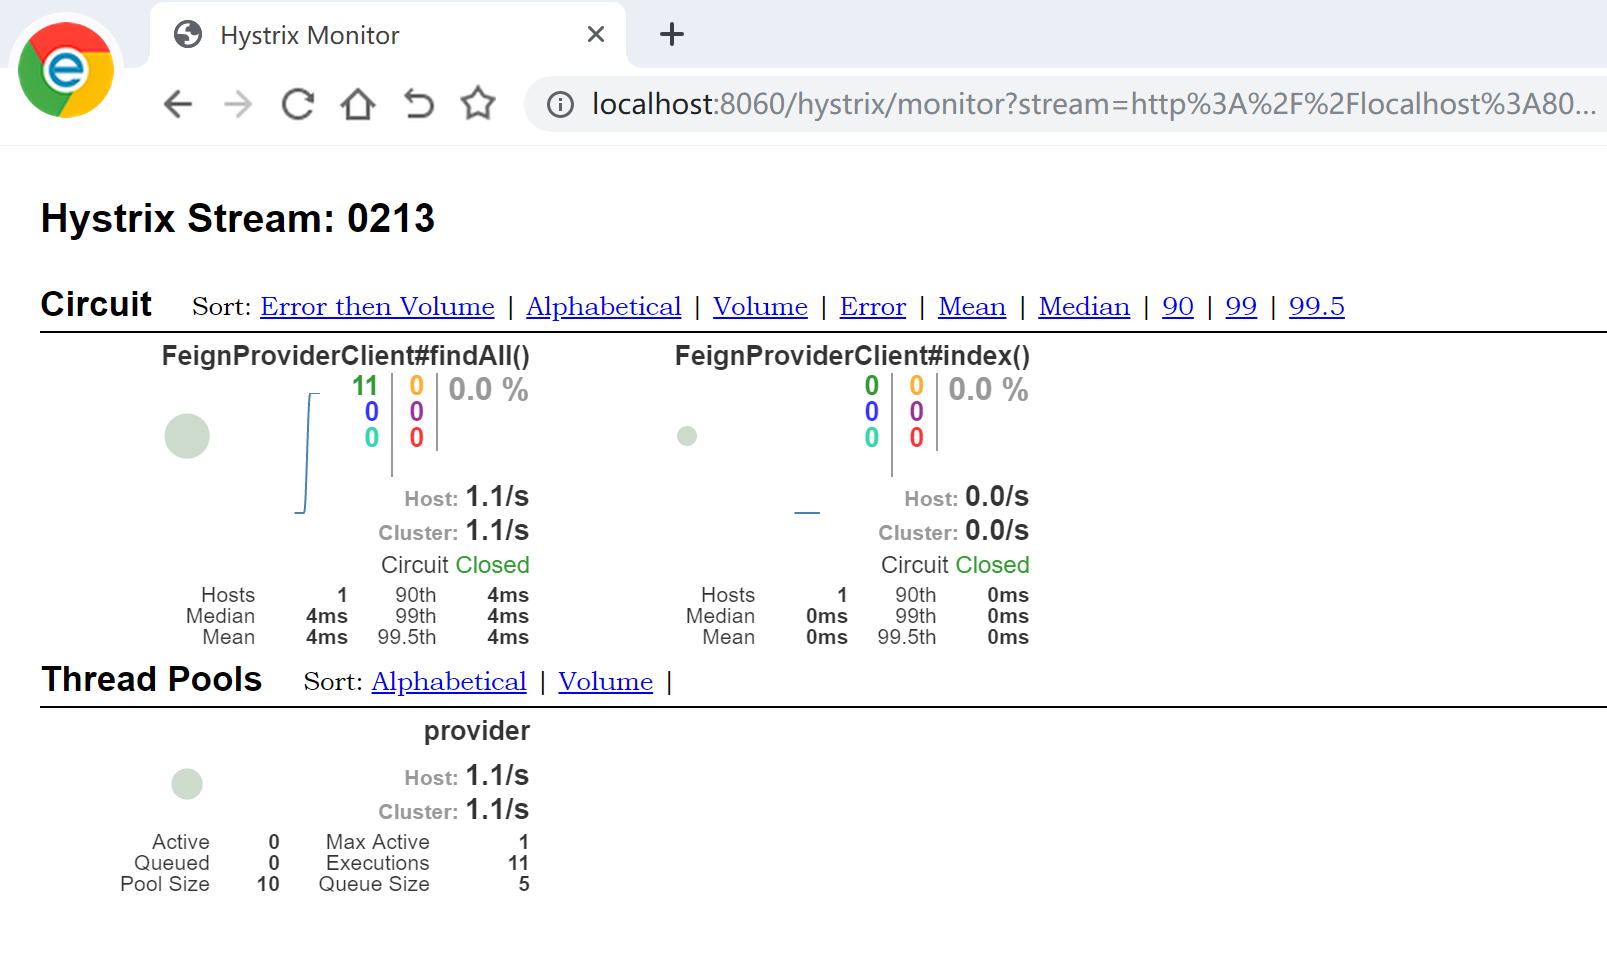Click the Queue Size value 5

click(x=524, y=884)
